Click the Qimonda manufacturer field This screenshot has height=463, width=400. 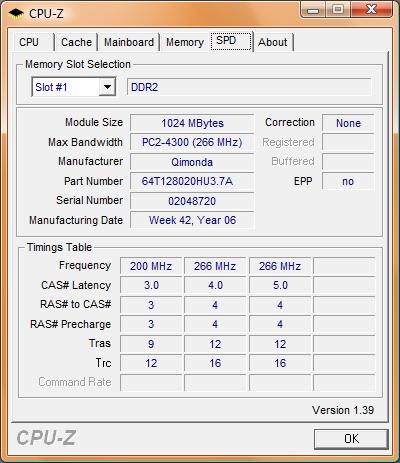[x=192, y=162]
